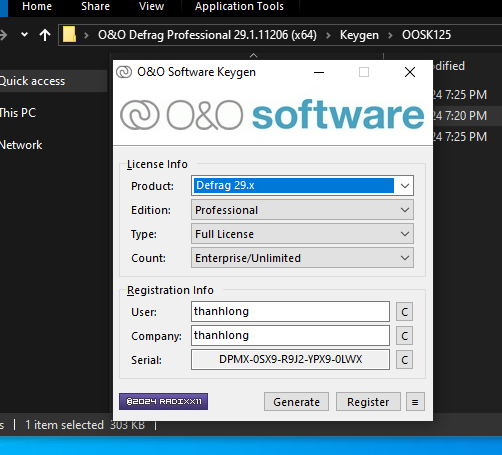Expand the Type dropdown showing Full License
The width and height of the screenshot is (502, 455).
tap(302, 234)
